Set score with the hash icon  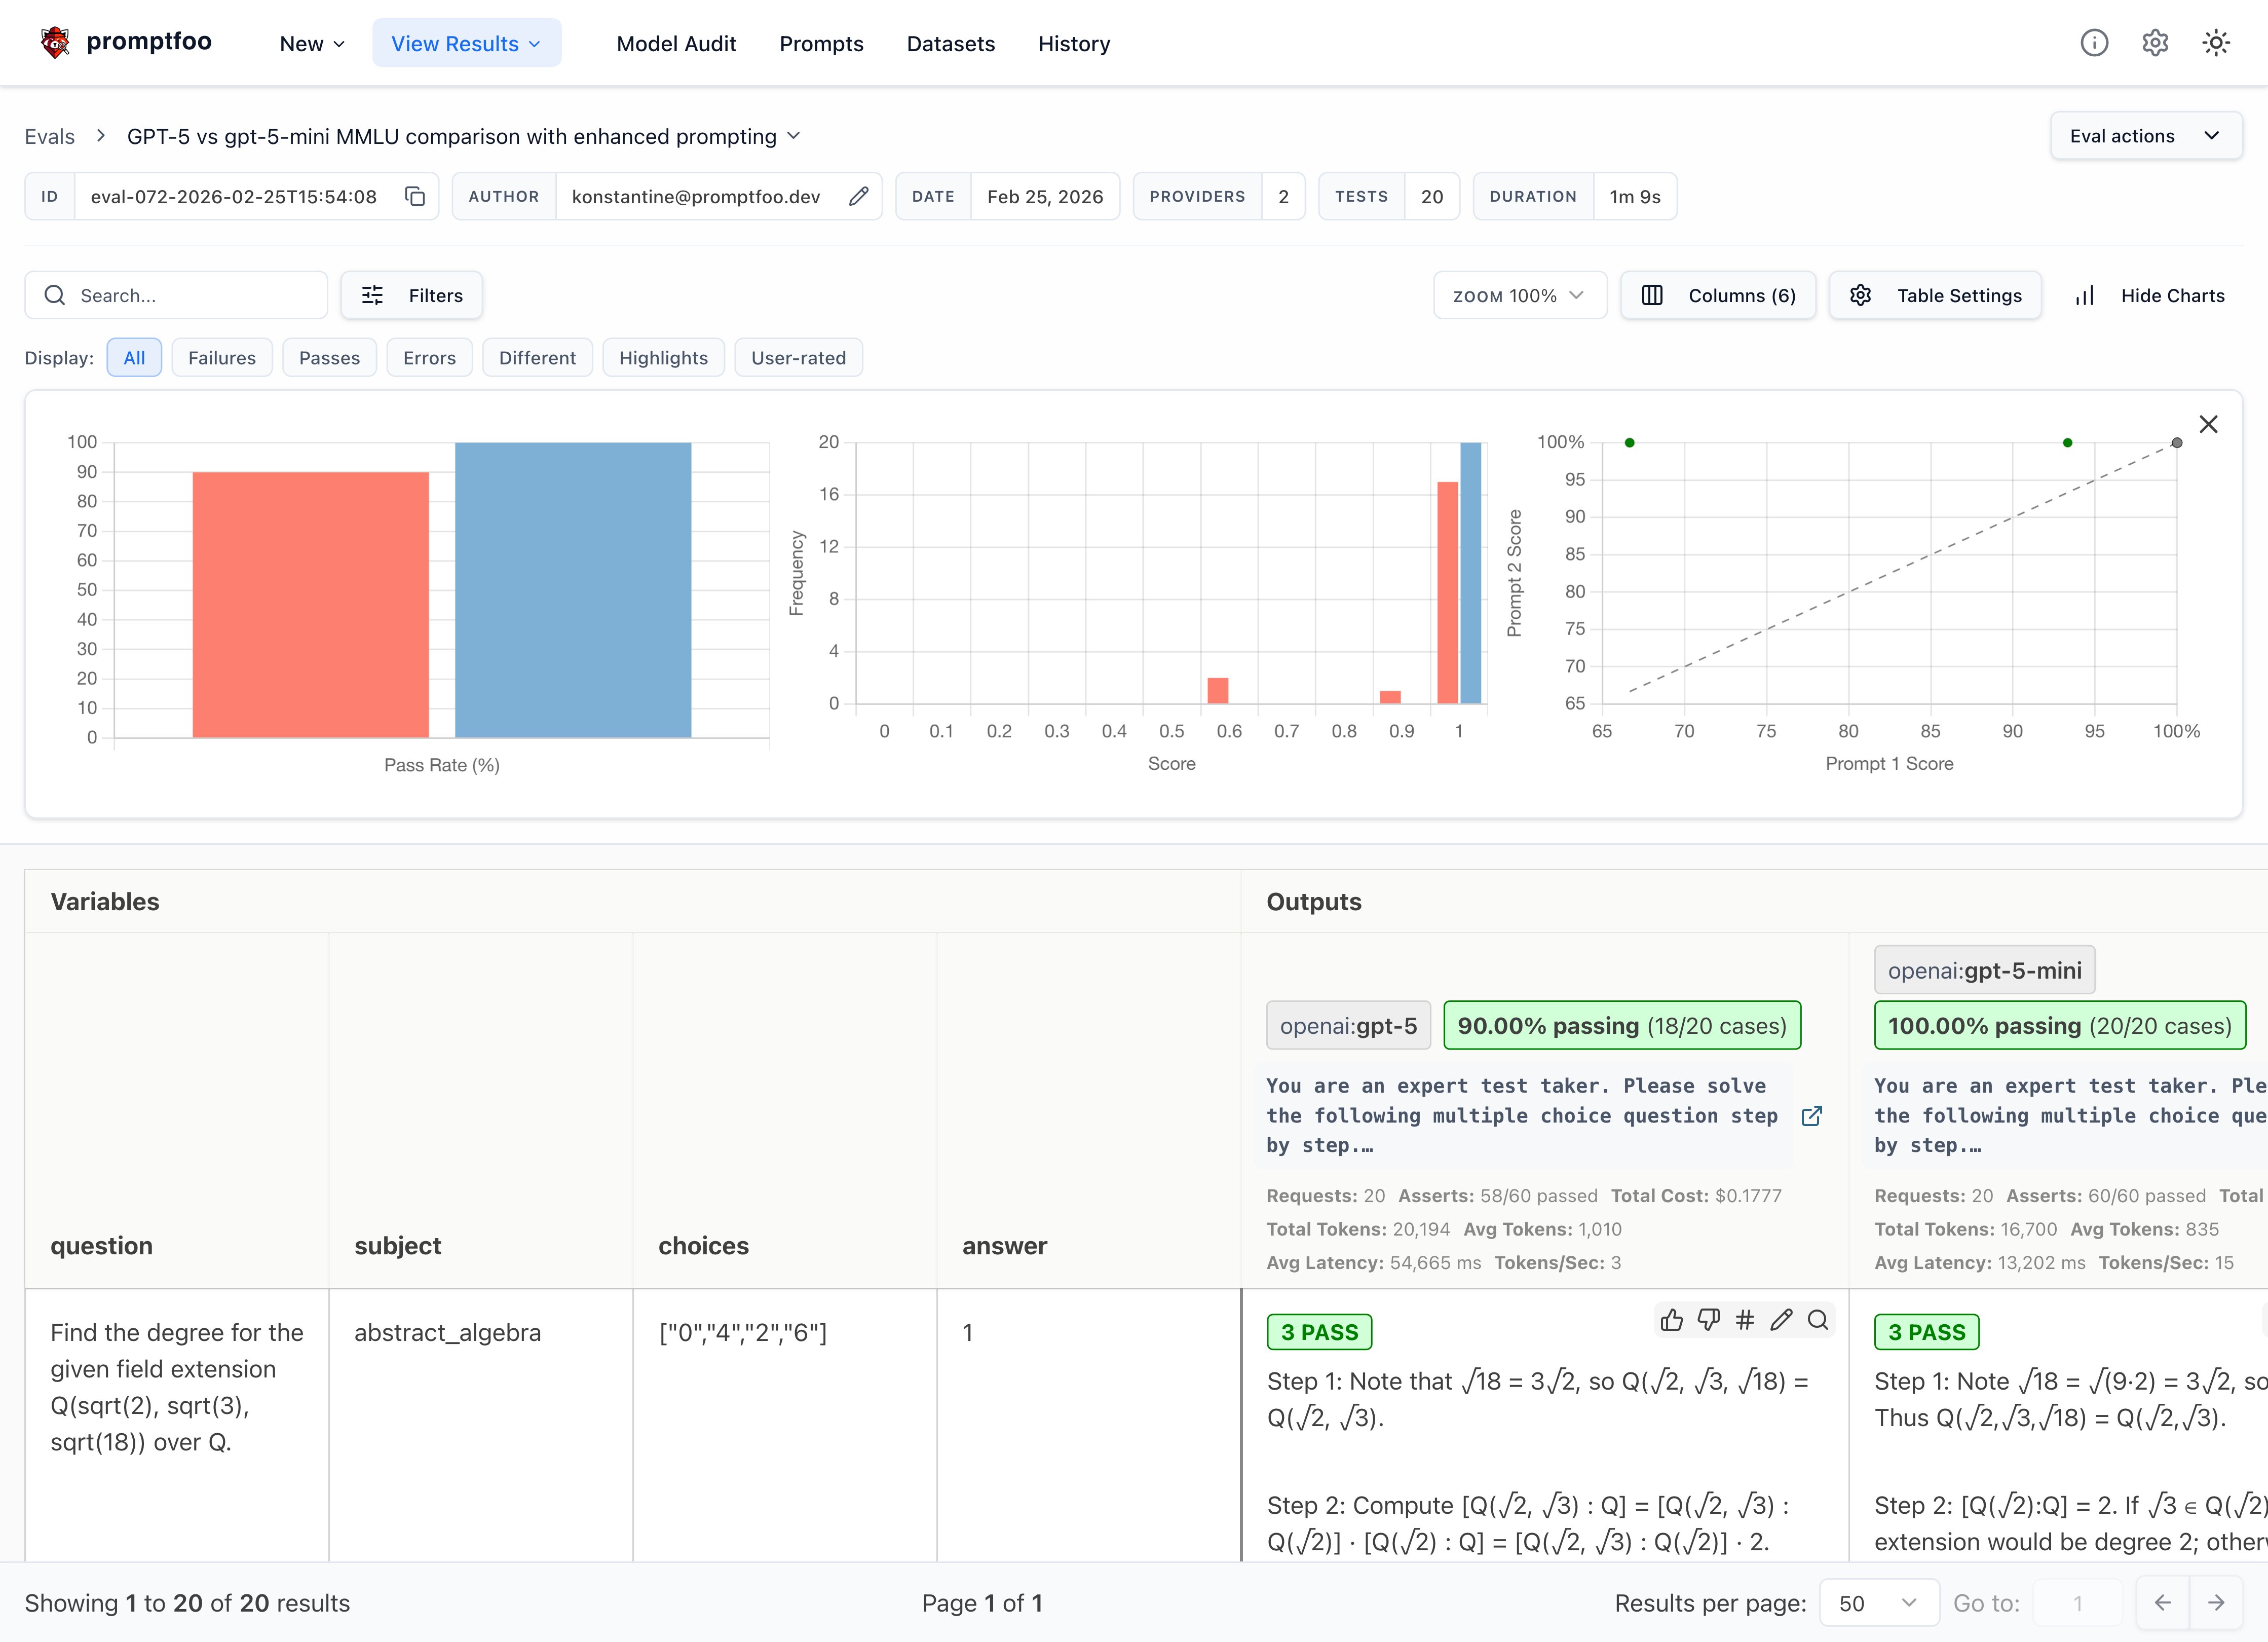click(x=1745, y=1320)
